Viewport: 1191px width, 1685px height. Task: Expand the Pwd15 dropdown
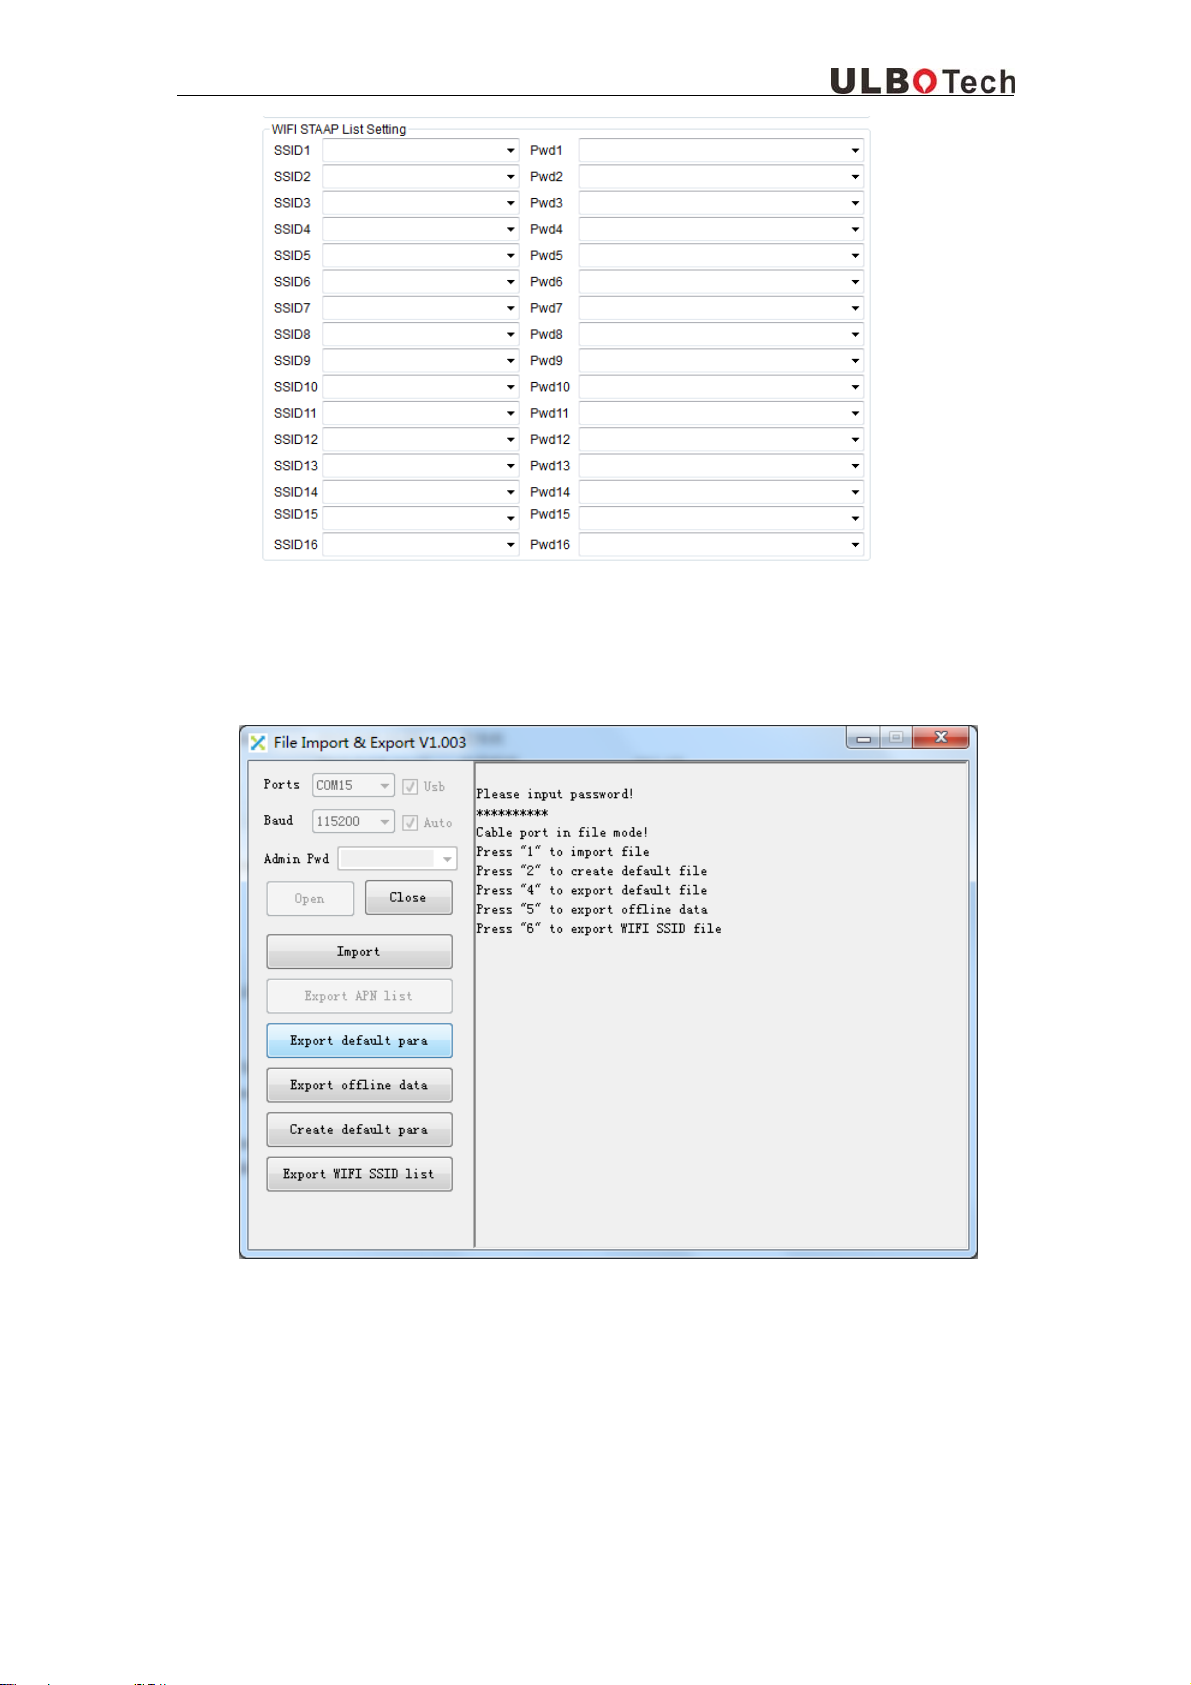[855, 519]
